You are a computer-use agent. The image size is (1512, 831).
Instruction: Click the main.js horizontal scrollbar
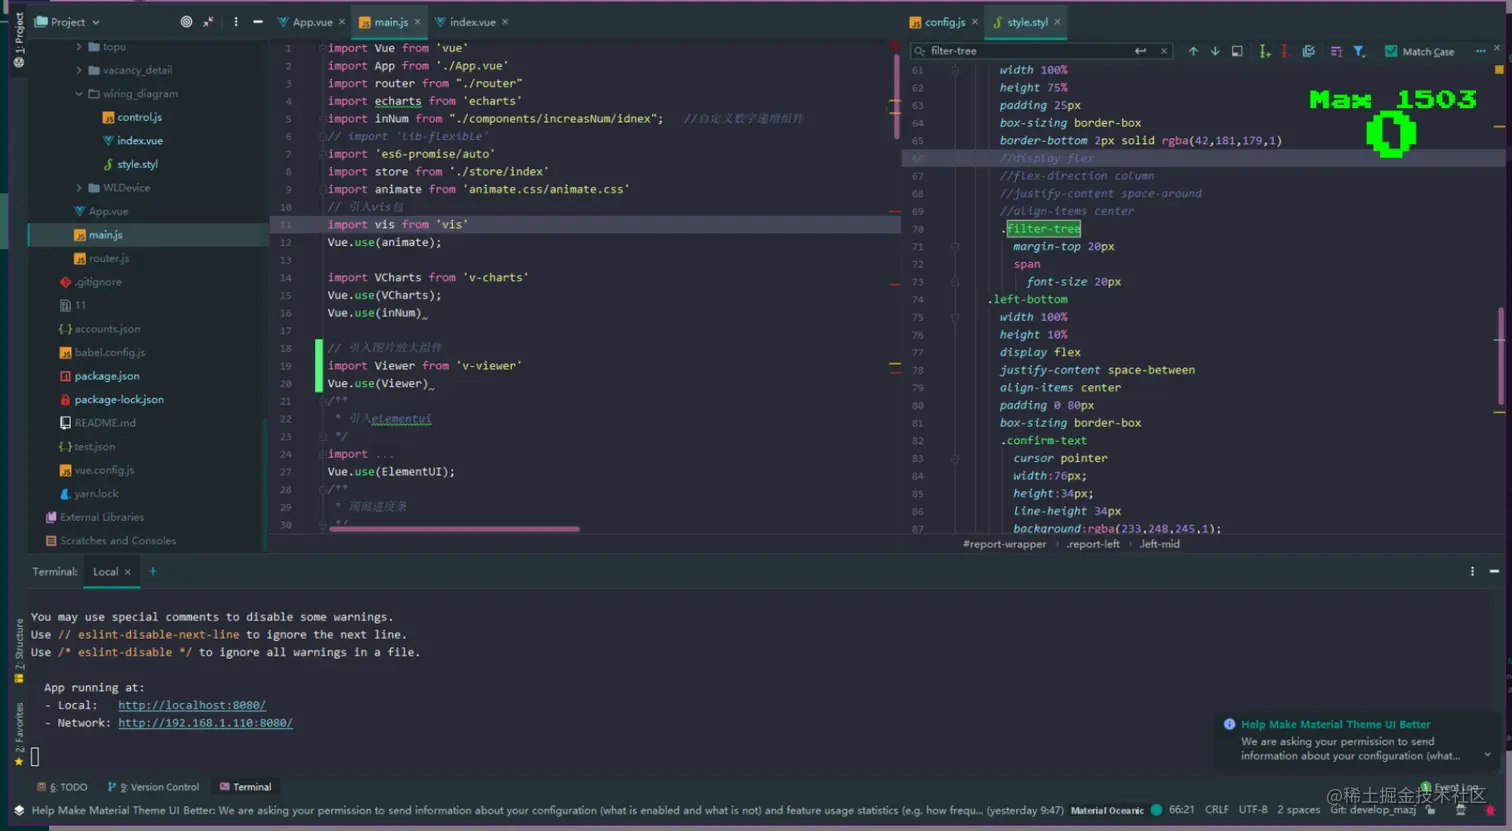click(454, 529)
